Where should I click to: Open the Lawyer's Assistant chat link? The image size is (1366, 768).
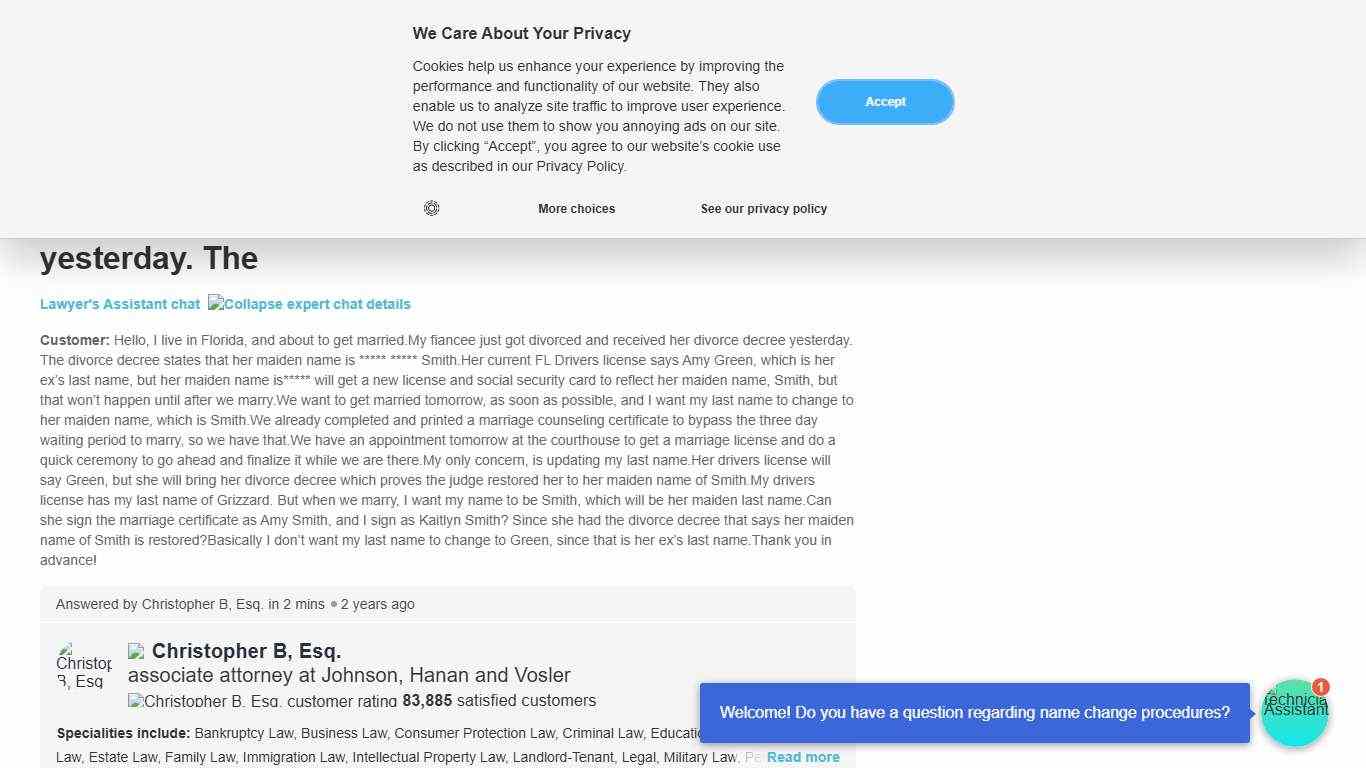point(120,304)
